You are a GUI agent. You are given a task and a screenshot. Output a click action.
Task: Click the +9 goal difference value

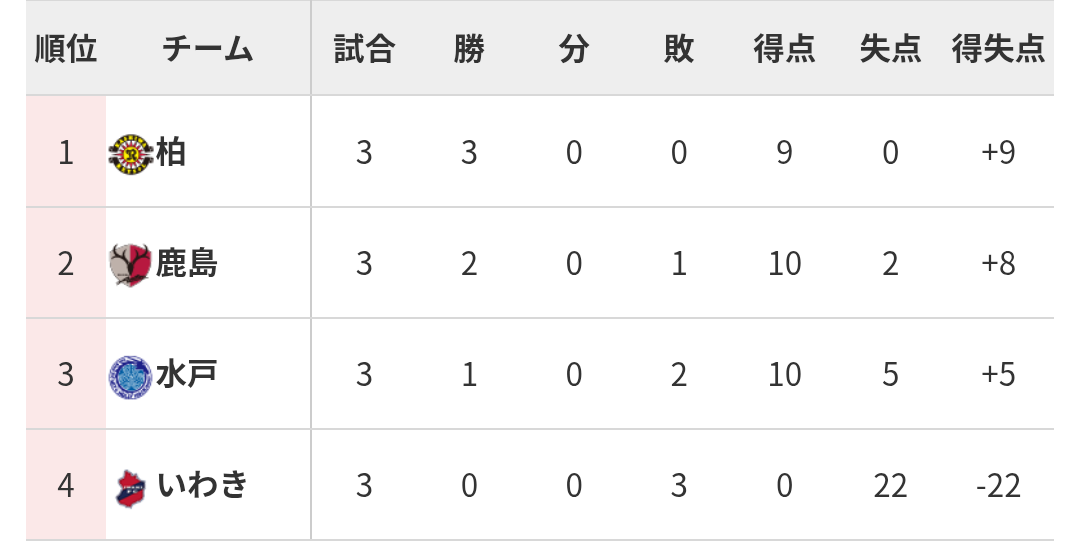point(999,153)
